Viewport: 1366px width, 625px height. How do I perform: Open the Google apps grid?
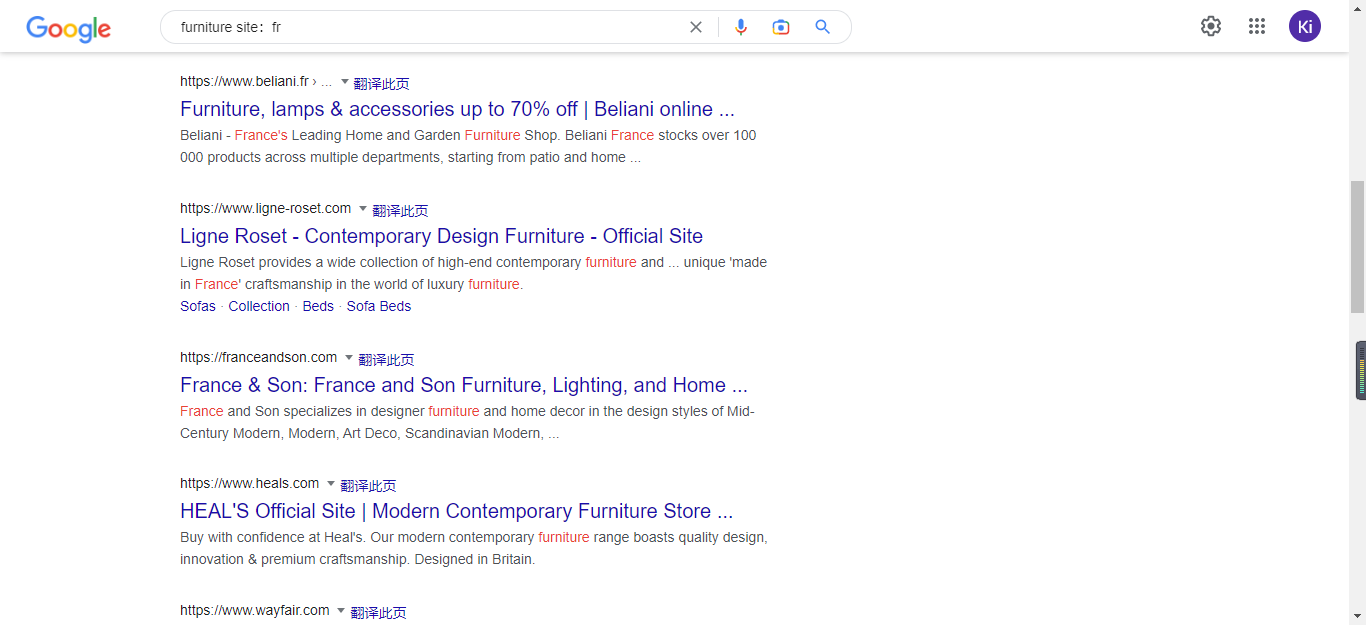pos(1257,26)
